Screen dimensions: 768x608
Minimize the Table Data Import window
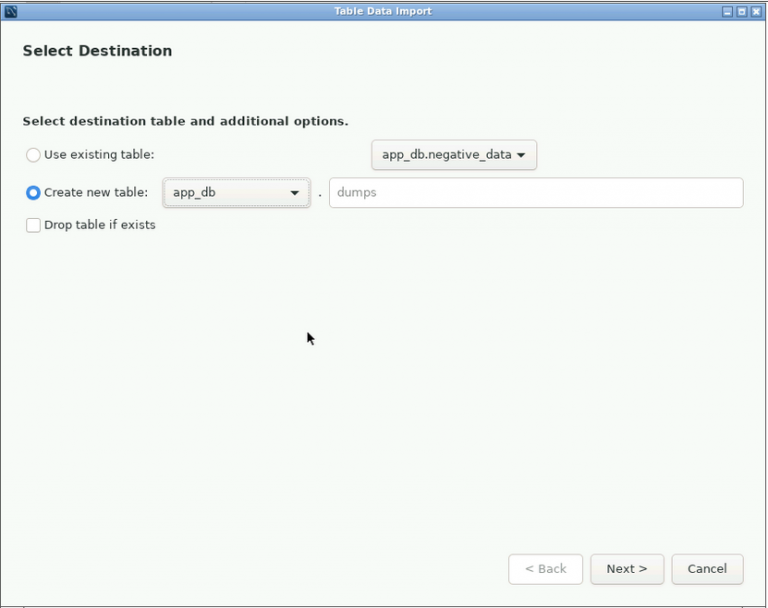728,11
